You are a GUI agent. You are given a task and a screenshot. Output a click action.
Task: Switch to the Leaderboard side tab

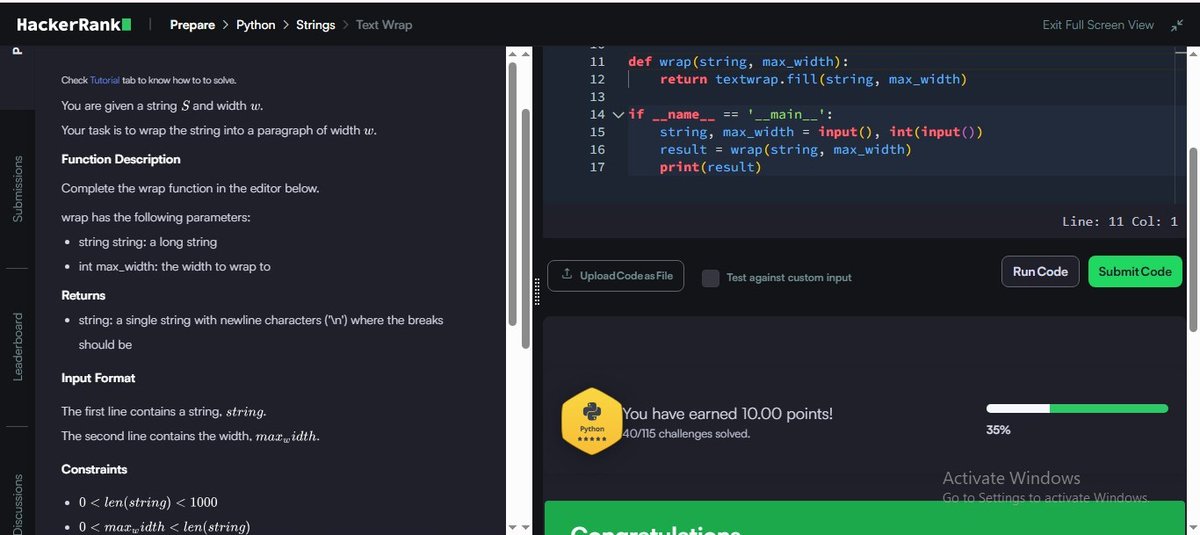(x=17, y=346)
